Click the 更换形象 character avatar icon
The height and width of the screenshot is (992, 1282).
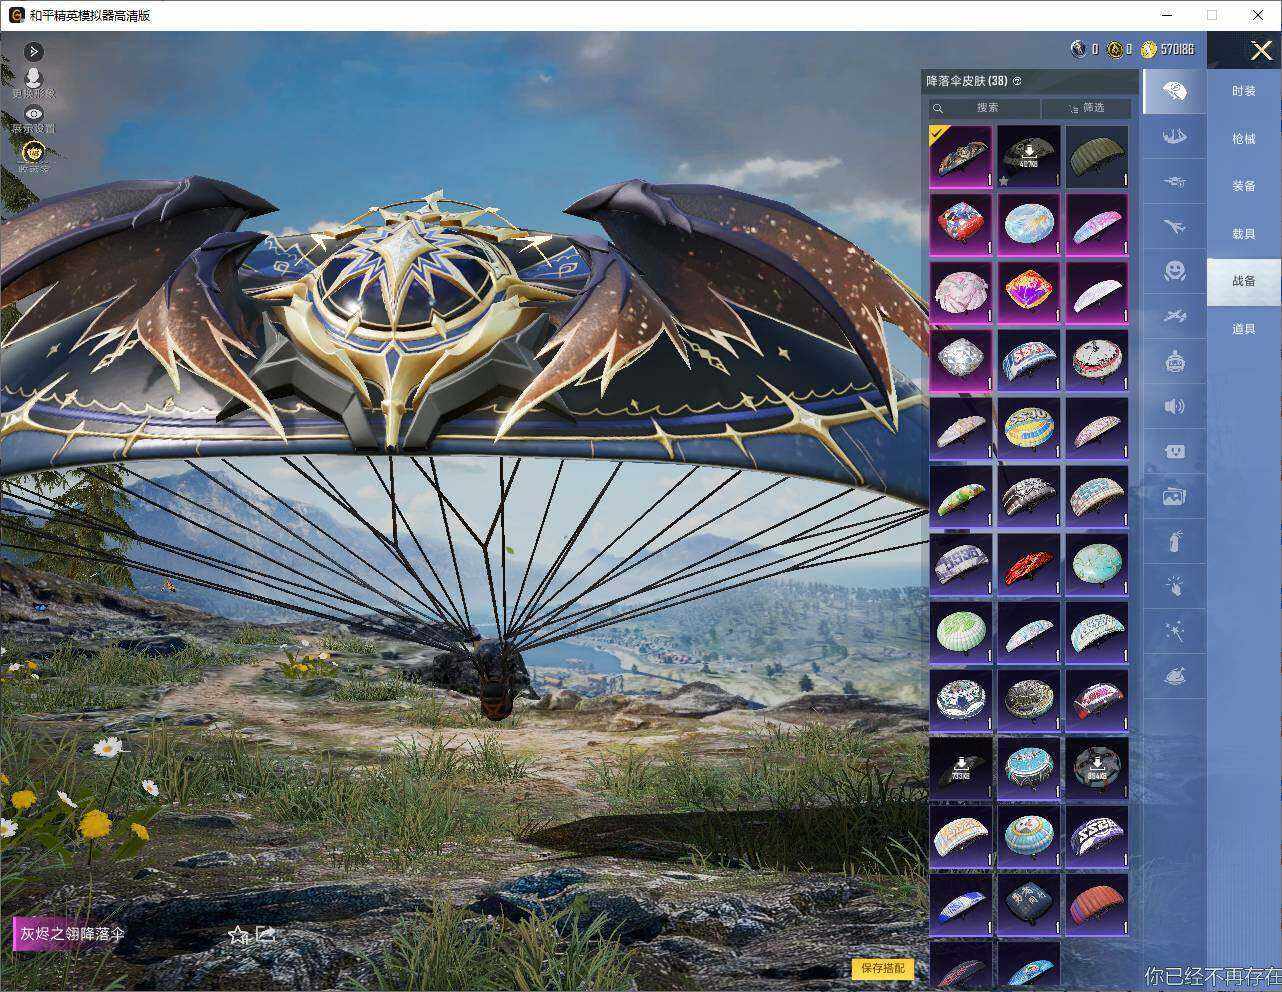33,78
